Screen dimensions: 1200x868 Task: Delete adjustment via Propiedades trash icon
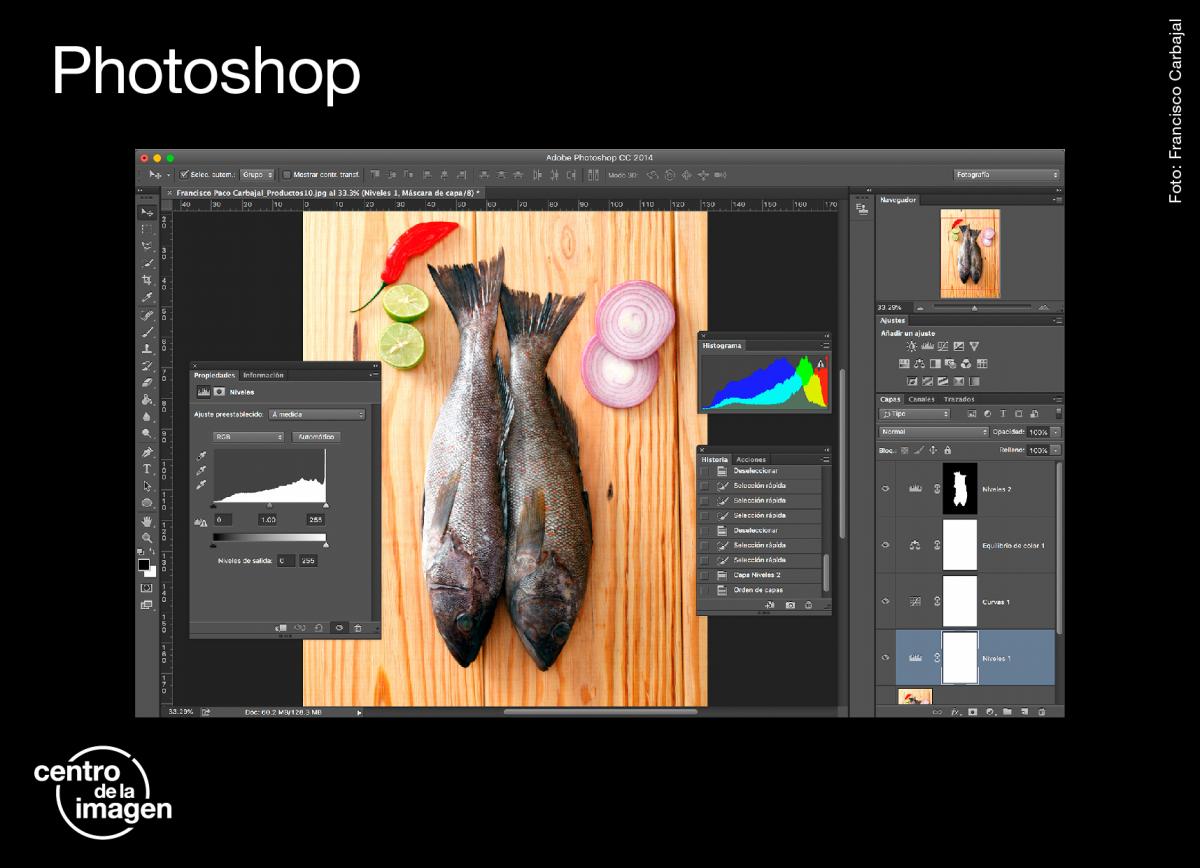pyautogui.click(x=357, y=628)
